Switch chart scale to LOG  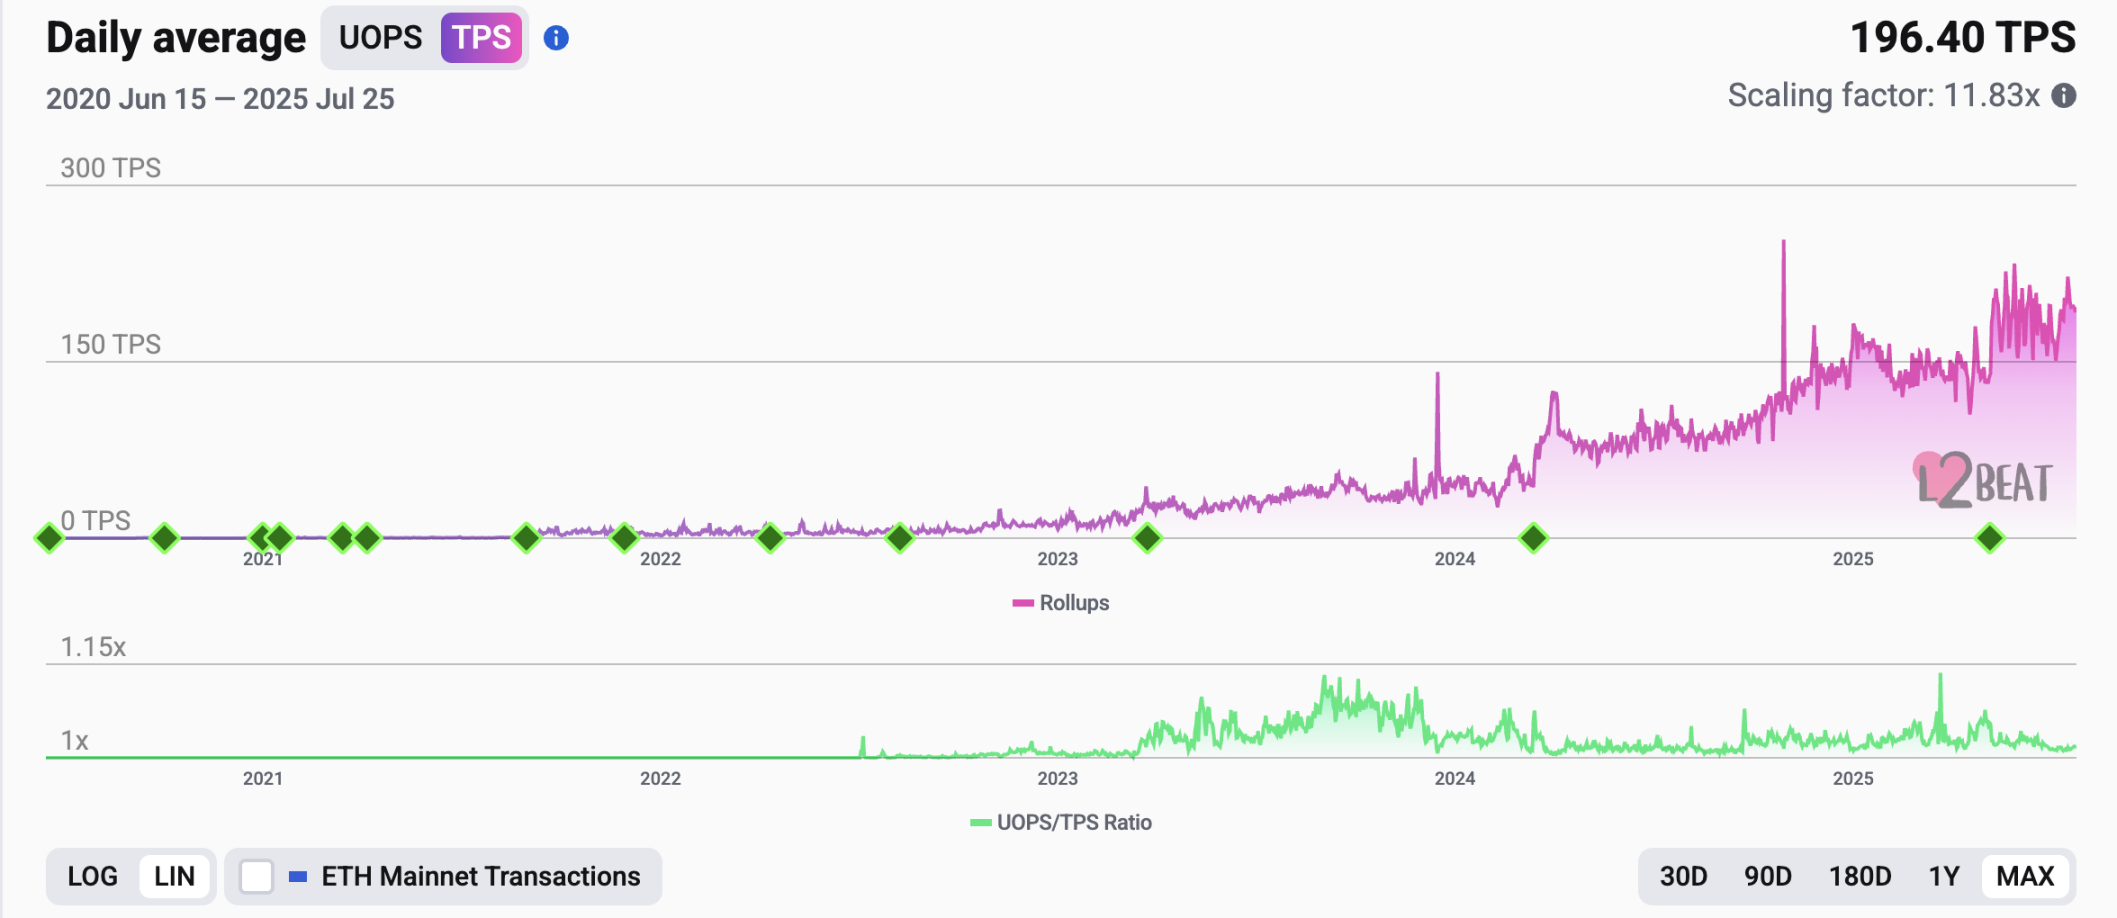(93, 877)
